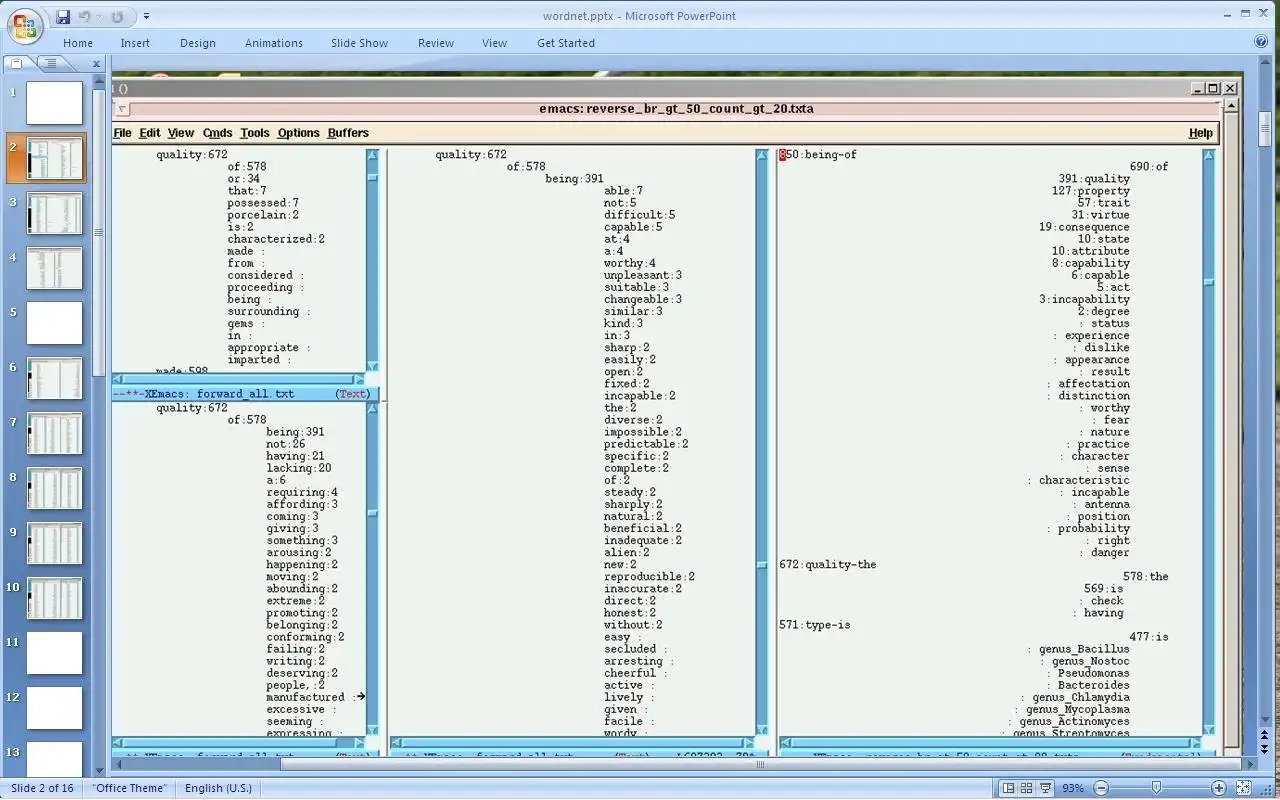1280x800 pixels.
Task: Click the Next Slide double-arrow button
Action: click(1265, 749)
